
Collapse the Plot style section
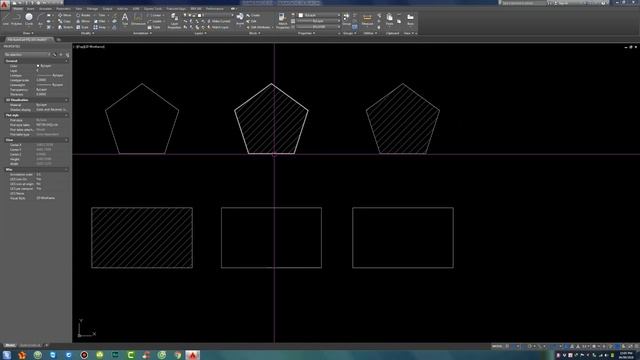point(66,116)
